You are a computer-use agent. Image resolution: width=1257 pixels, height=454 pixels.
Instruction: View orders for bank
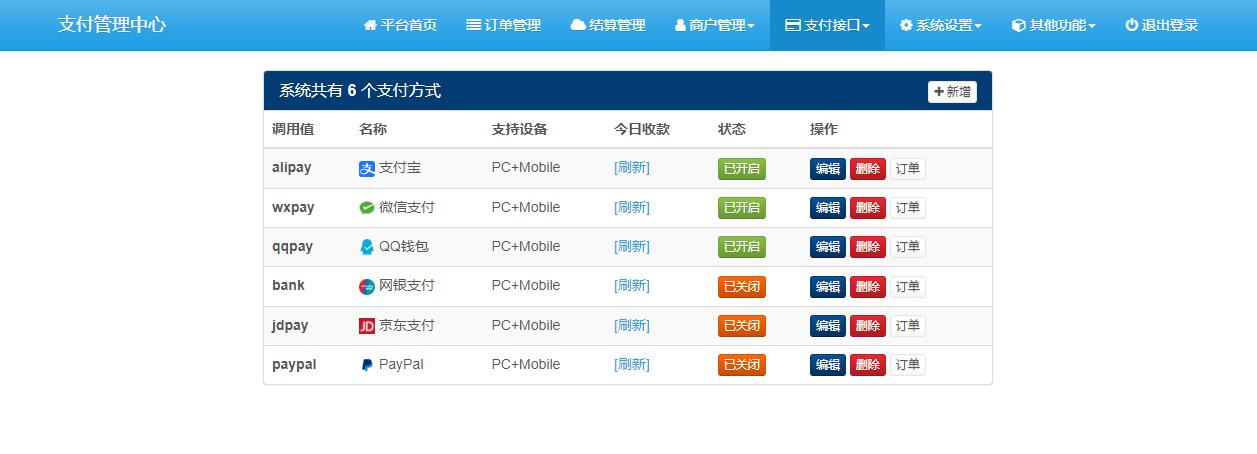(908, 287)
